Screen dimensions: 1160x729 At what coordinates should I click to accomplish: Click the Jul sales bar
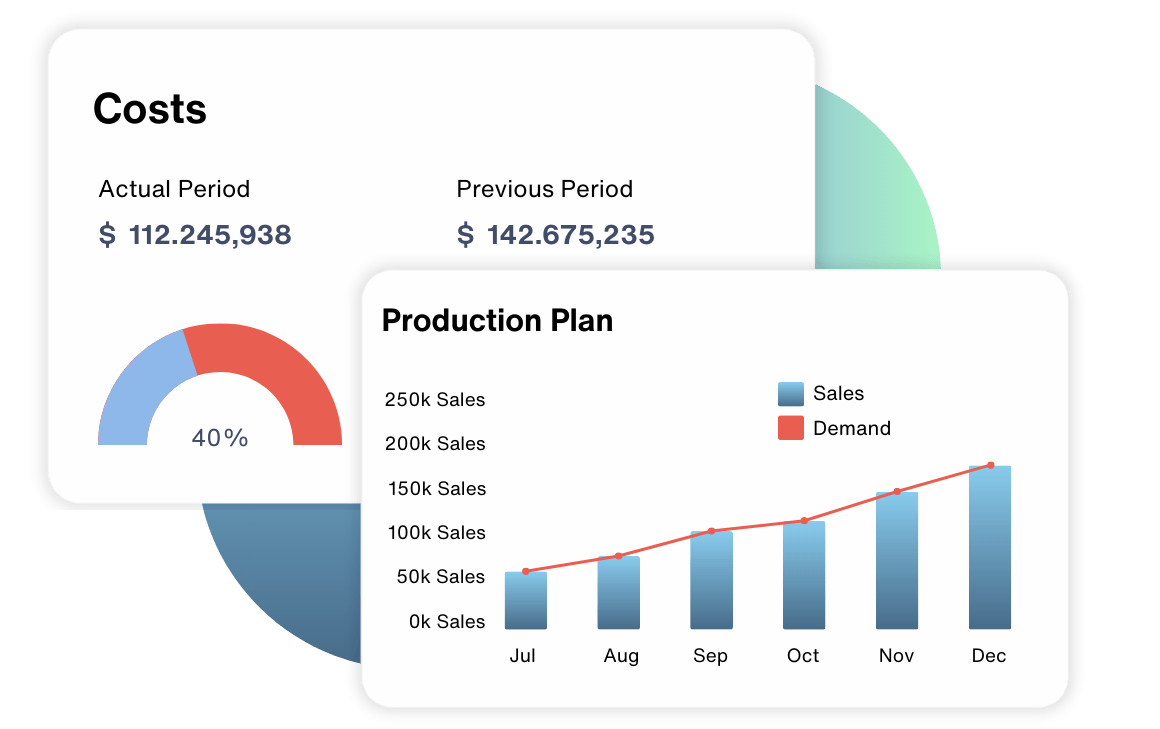(525, 601)
